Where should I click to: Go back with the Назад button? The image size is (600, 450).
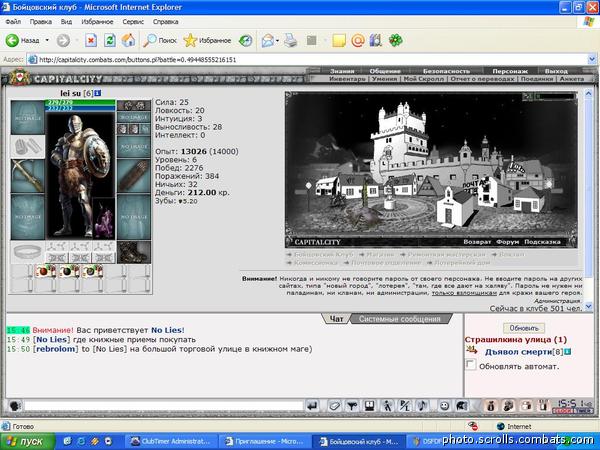22,40
